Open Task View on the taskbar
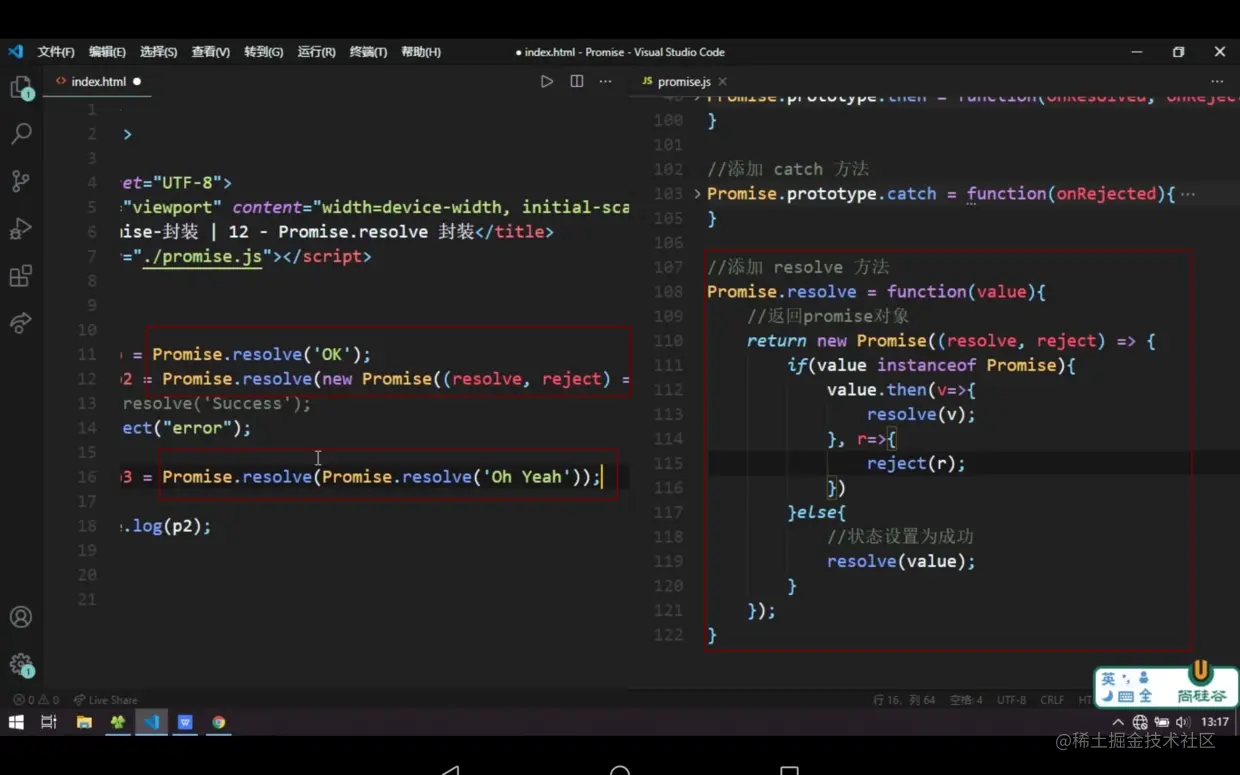Image resolution: width=1240 pixels, height=775 pixels. (49, 722)
